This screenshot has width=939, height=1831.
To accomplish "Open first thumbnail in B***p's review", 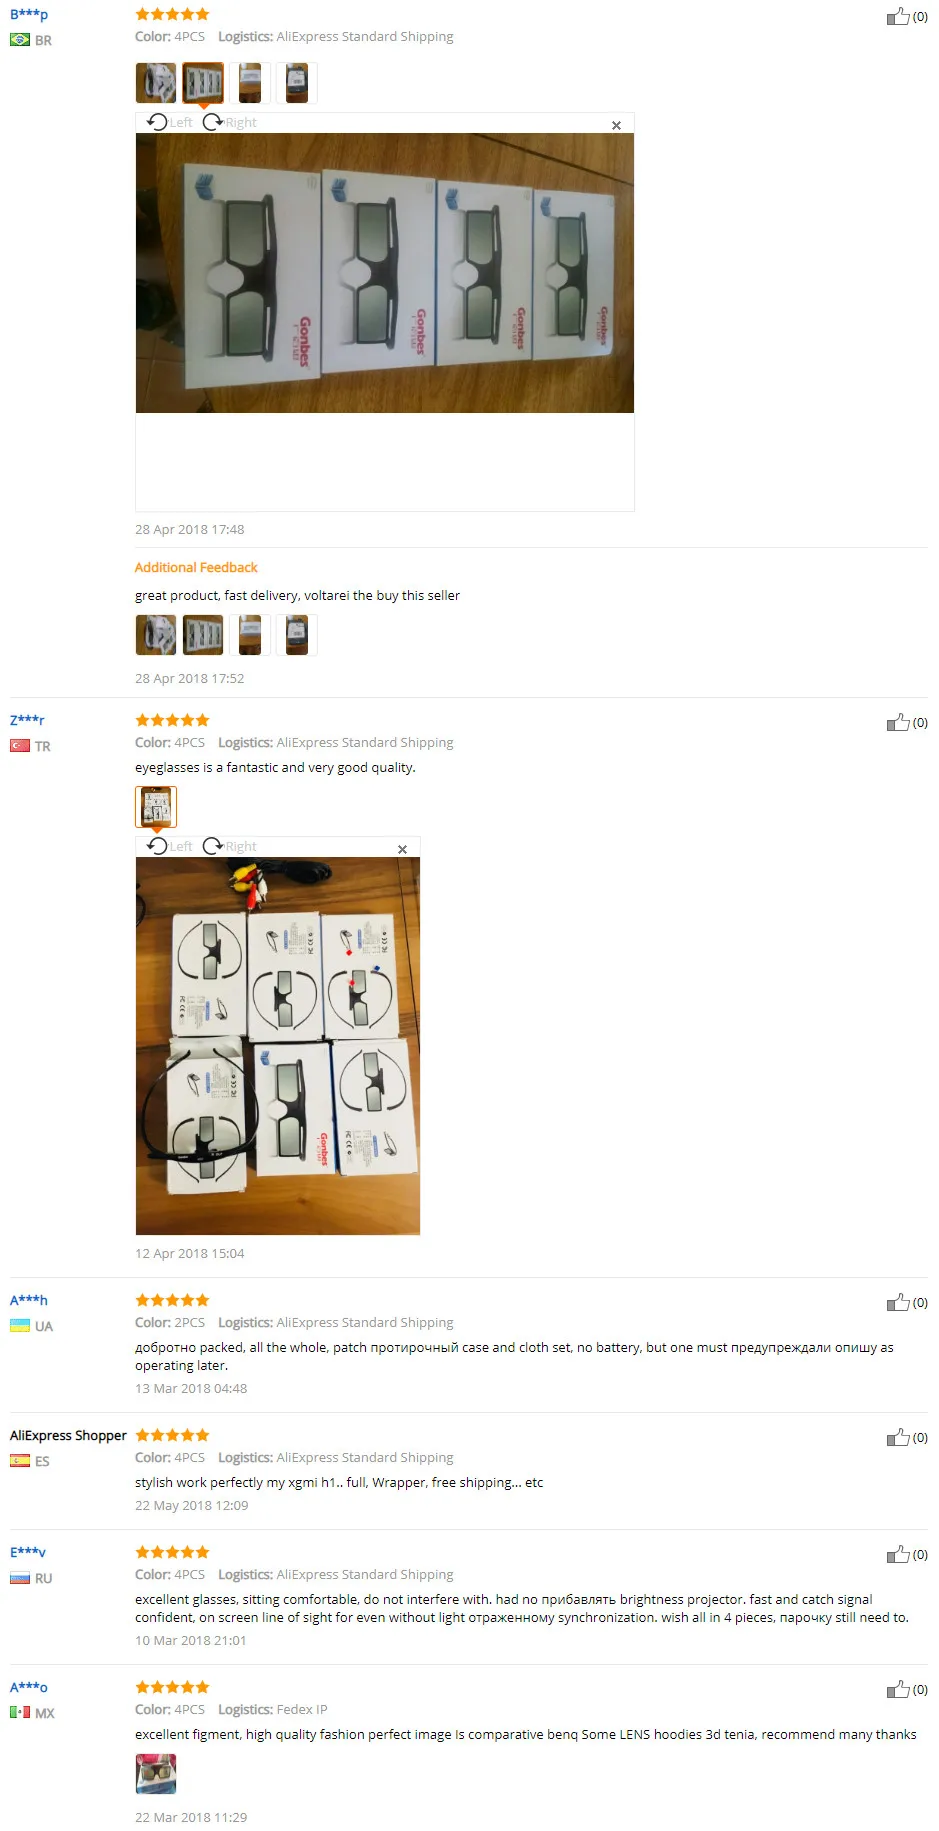I will pos(156,83).
